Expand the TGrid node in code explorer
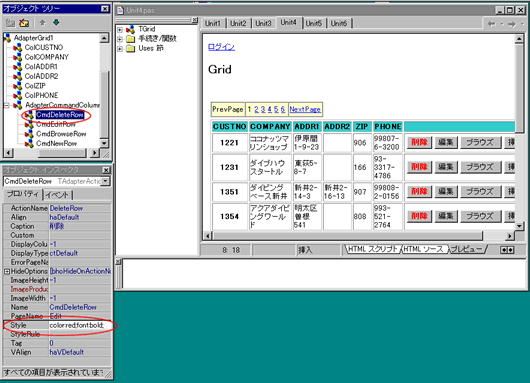530x383 pixels. [x=120, y=30]
